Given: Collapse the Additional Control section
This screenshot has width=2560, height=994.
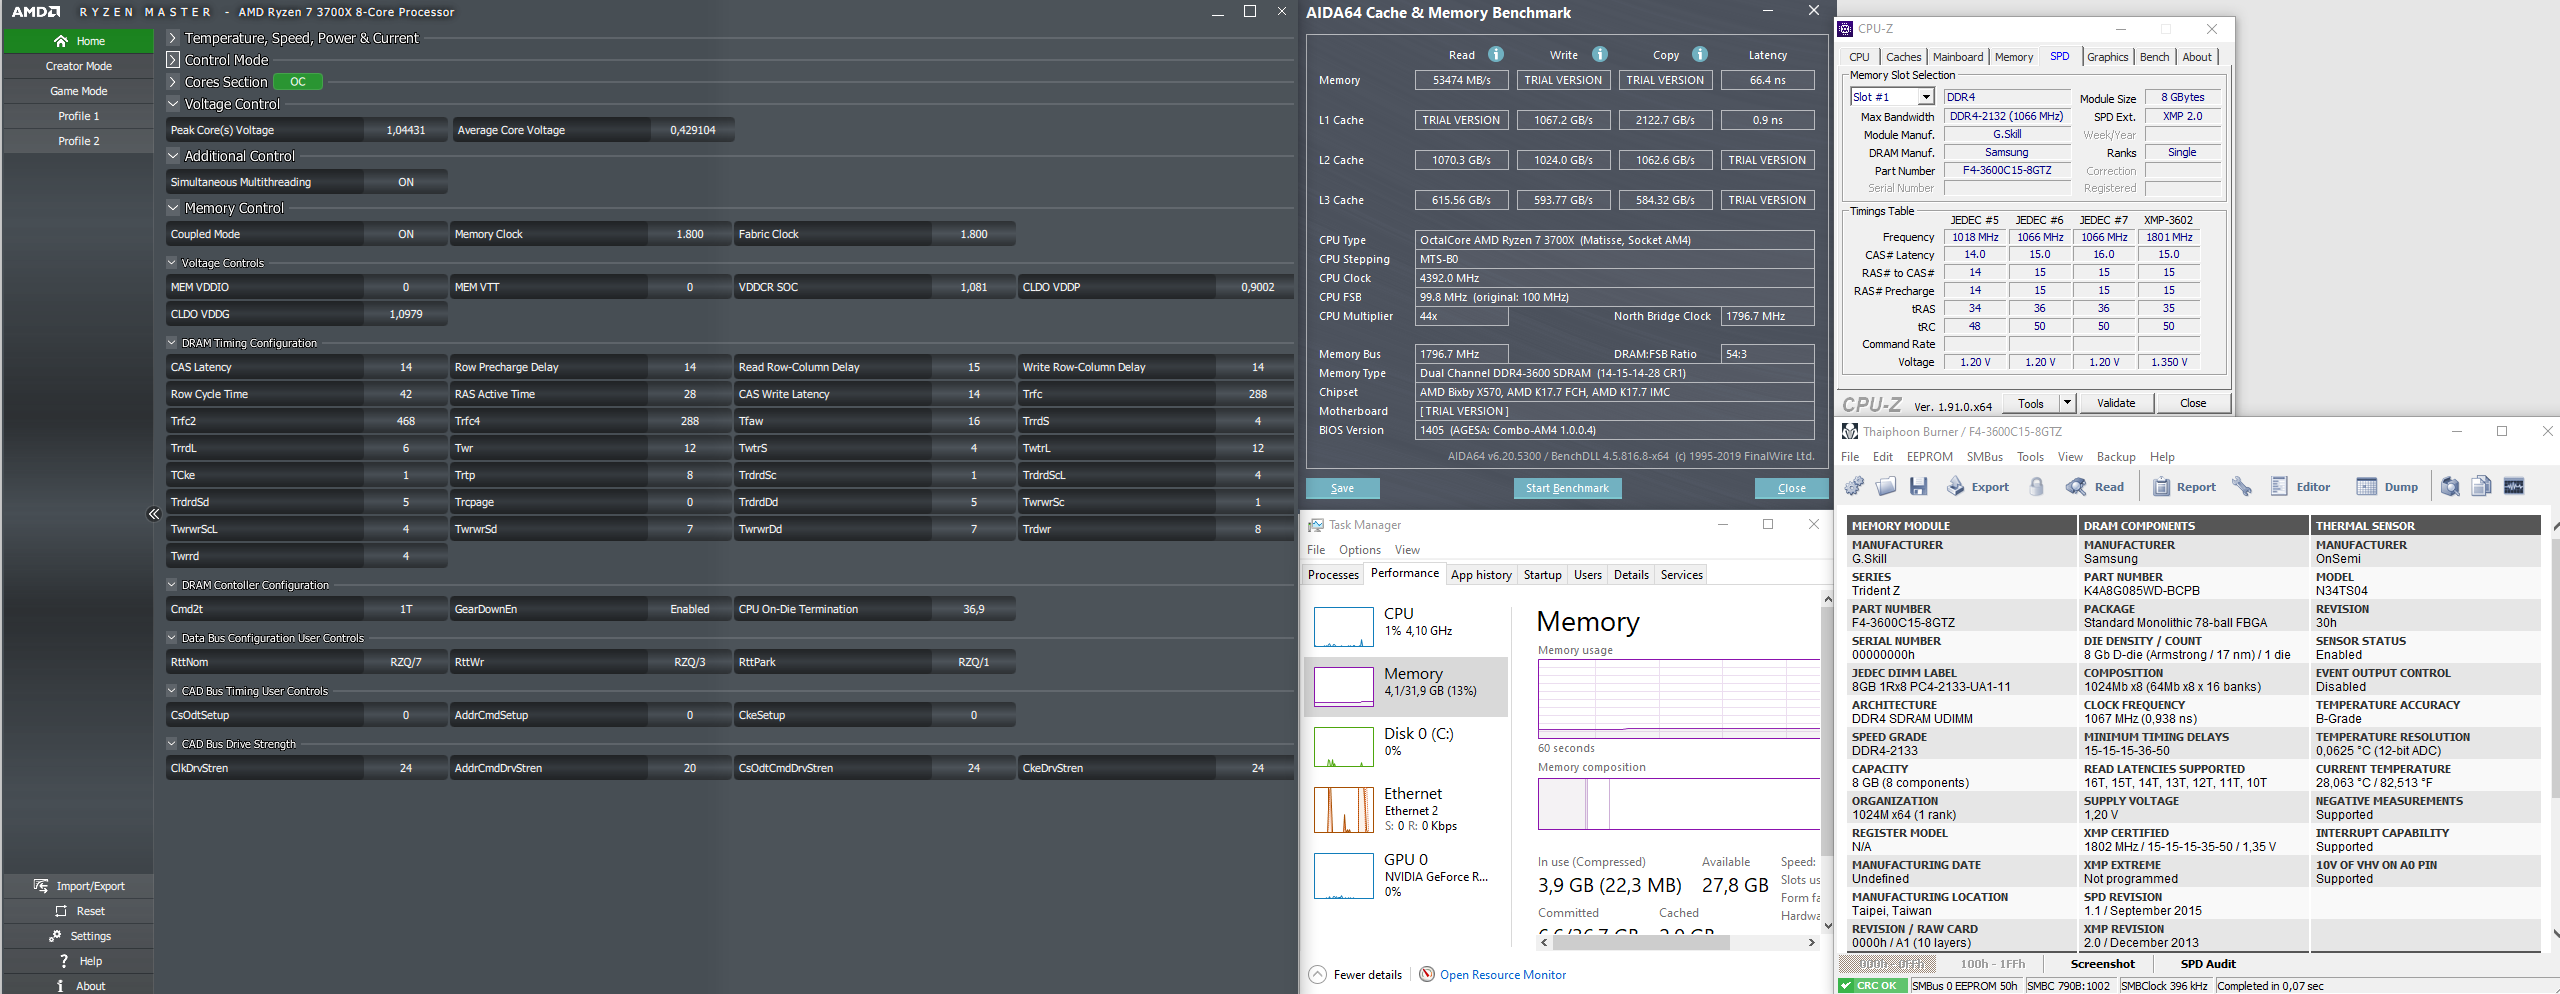Looking at the screenshot, I should [x=173, y=156].
